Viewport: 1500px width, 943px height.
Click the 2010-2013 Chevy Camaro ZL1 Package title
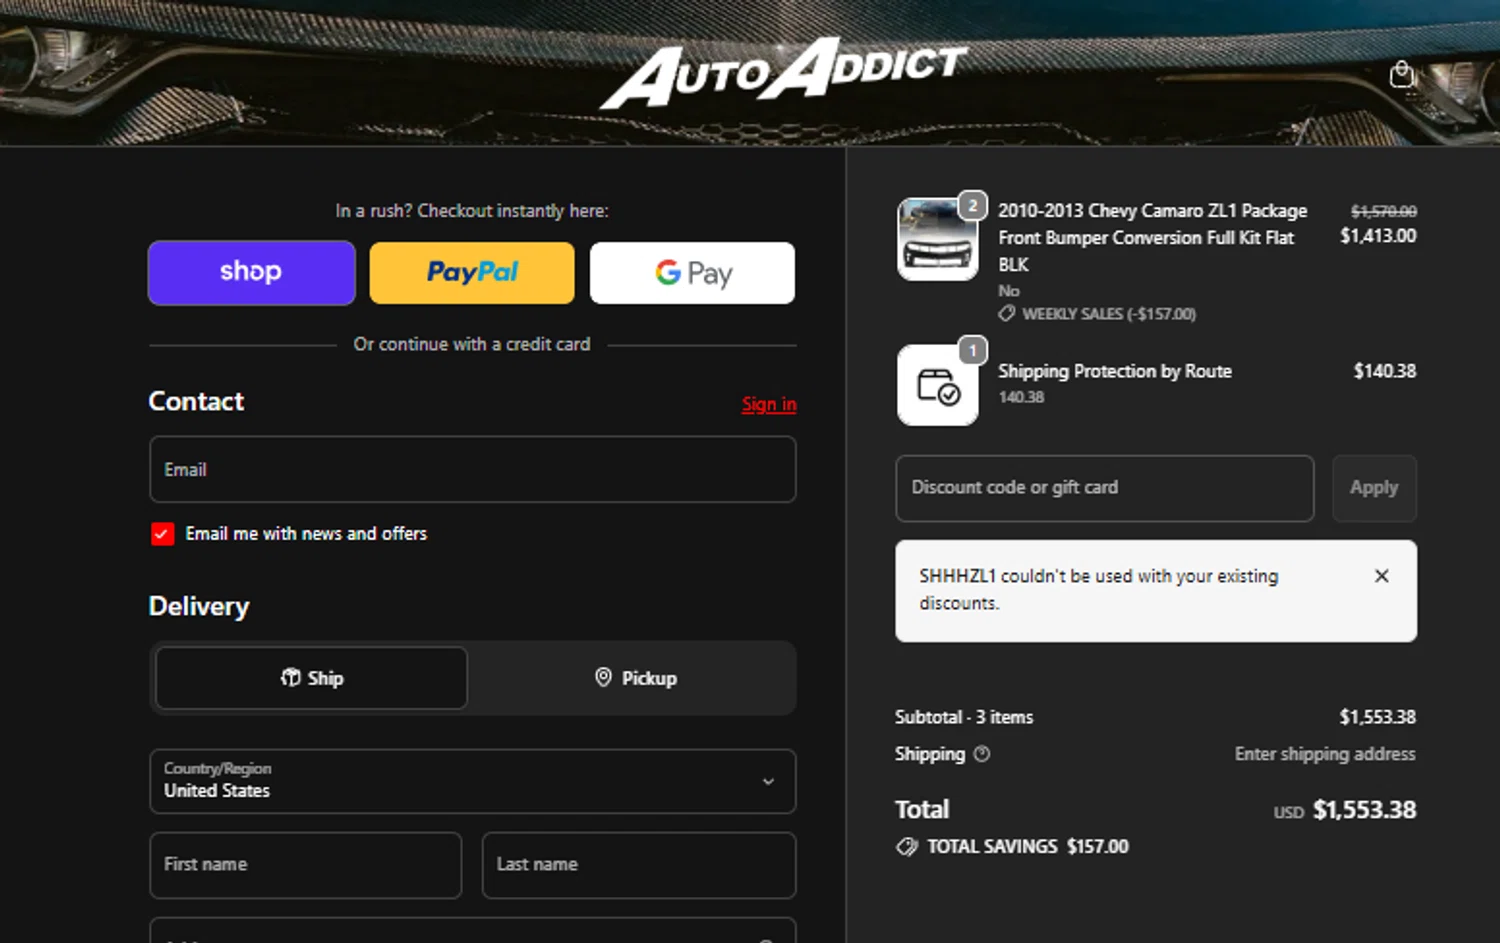click(x=1152, y=238)
